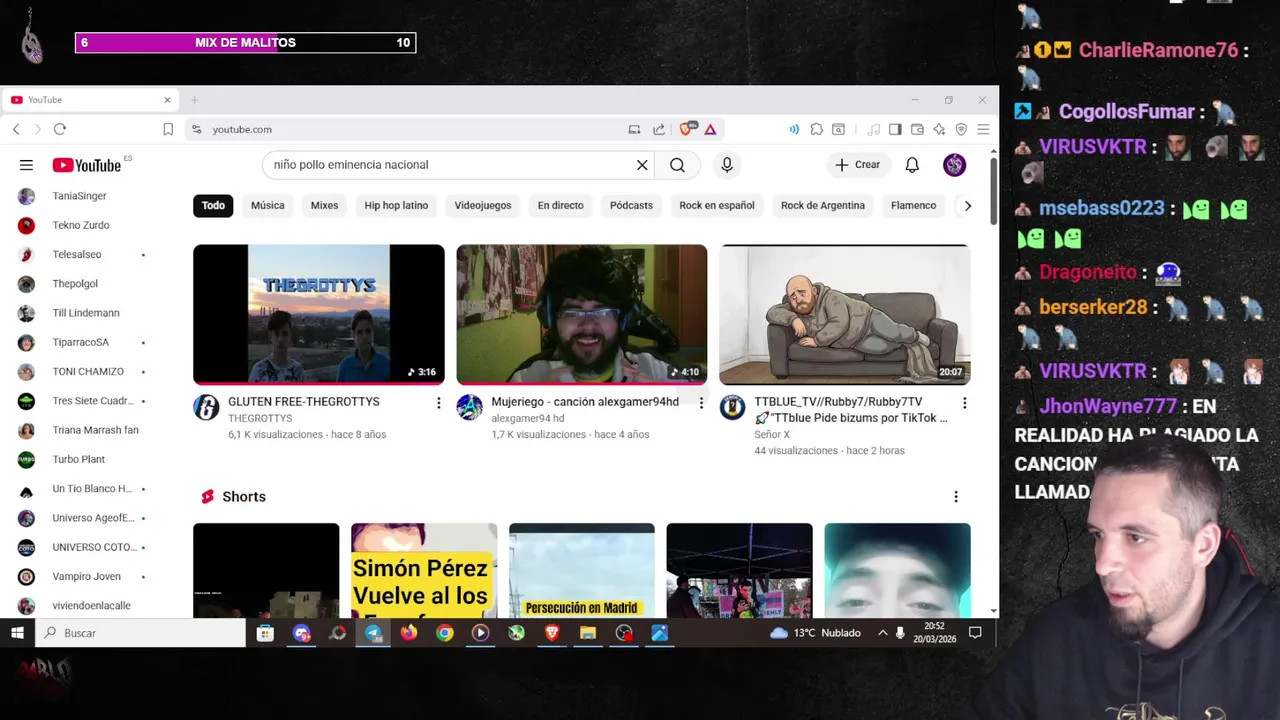Open the browser extensions puzzle icon
Image resolution: width=1280 pixels, height=720 pixels.
(x=817, y=129)
